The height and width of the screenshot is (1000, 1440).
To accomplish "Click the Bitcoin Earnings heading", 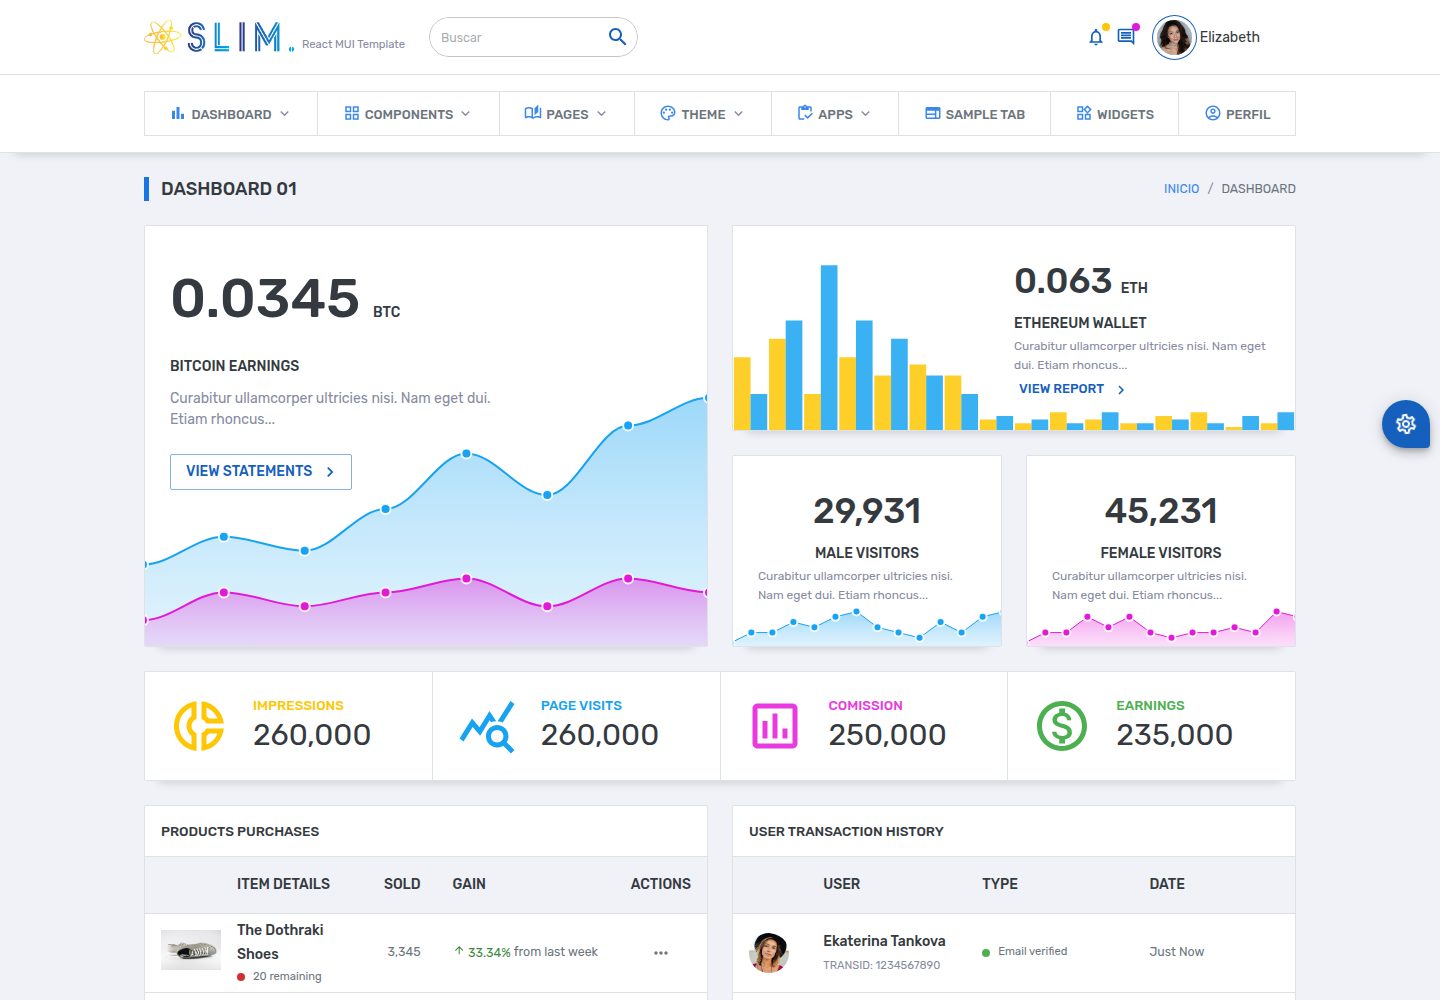I will pos(235,366).
